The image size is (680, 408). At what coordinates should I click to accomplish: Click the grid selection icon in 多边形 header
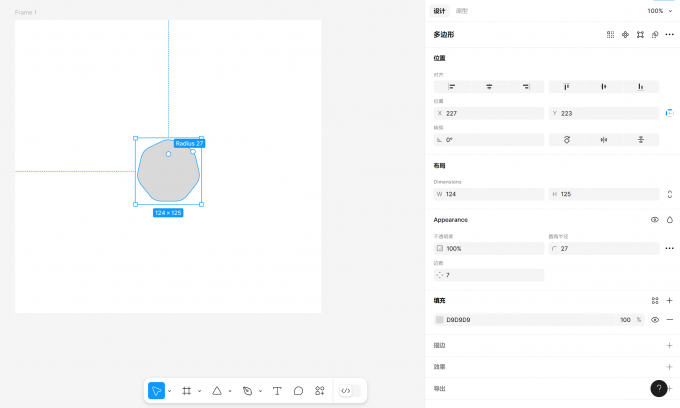click(x=610, y=35)
